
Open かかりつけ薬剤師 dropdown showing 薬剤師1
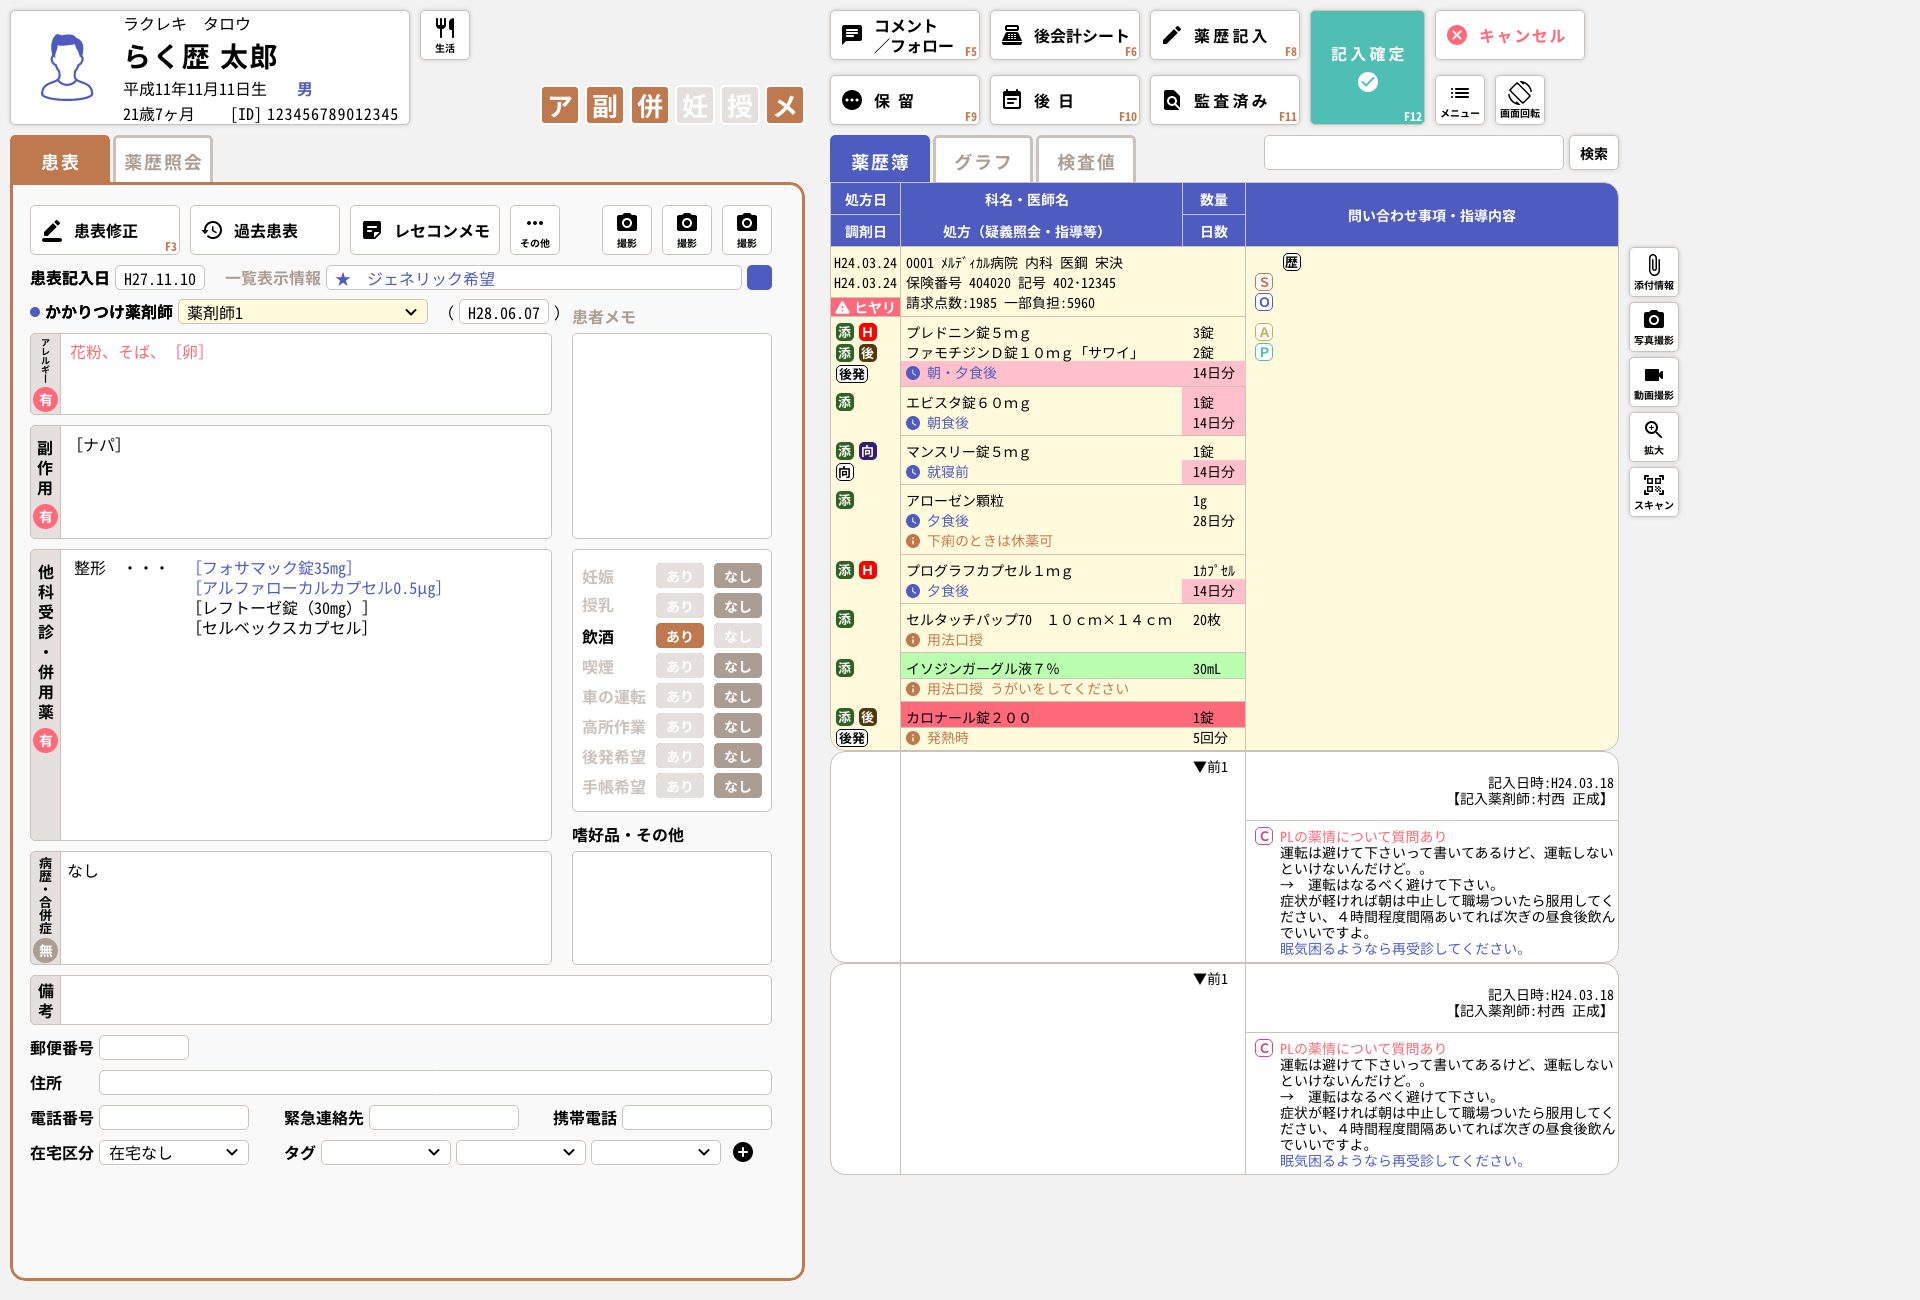coord(302,313)
